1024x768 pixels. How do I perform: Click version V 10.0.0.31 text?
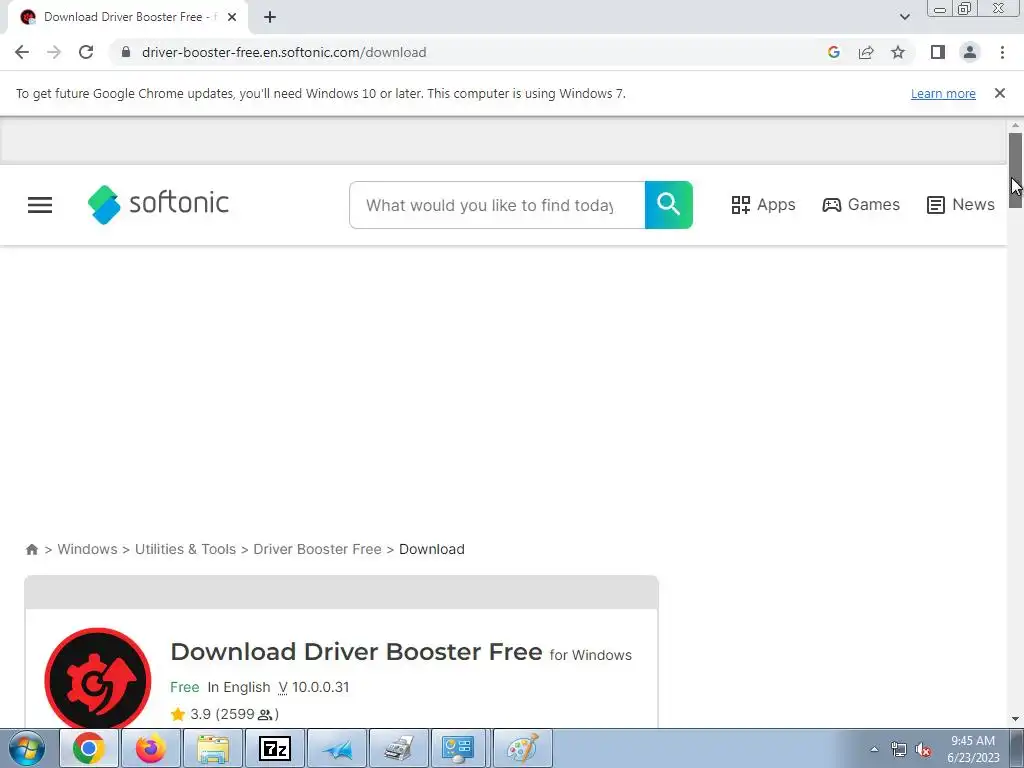[313, 687]
